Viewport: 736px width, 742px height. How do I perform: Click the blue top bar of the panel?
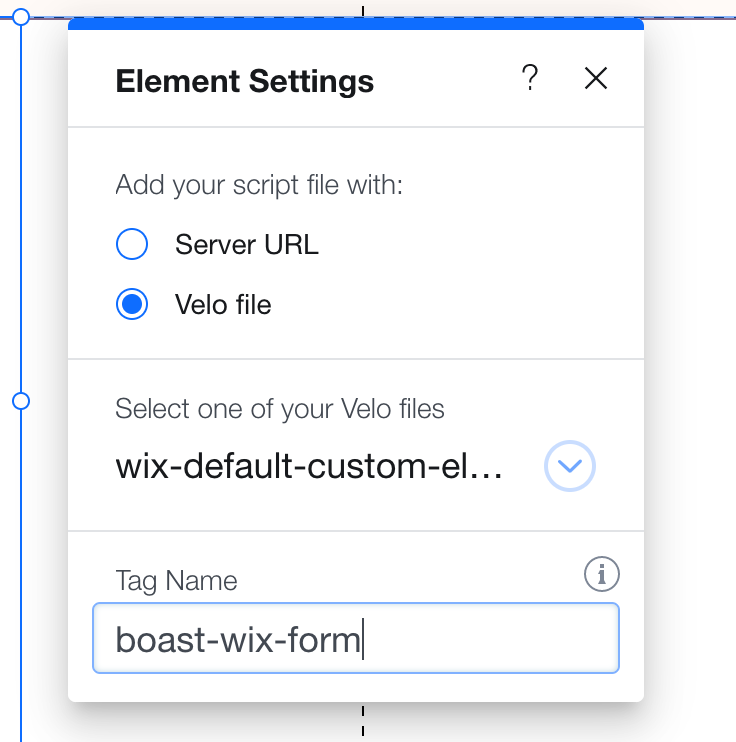point(355,24)
